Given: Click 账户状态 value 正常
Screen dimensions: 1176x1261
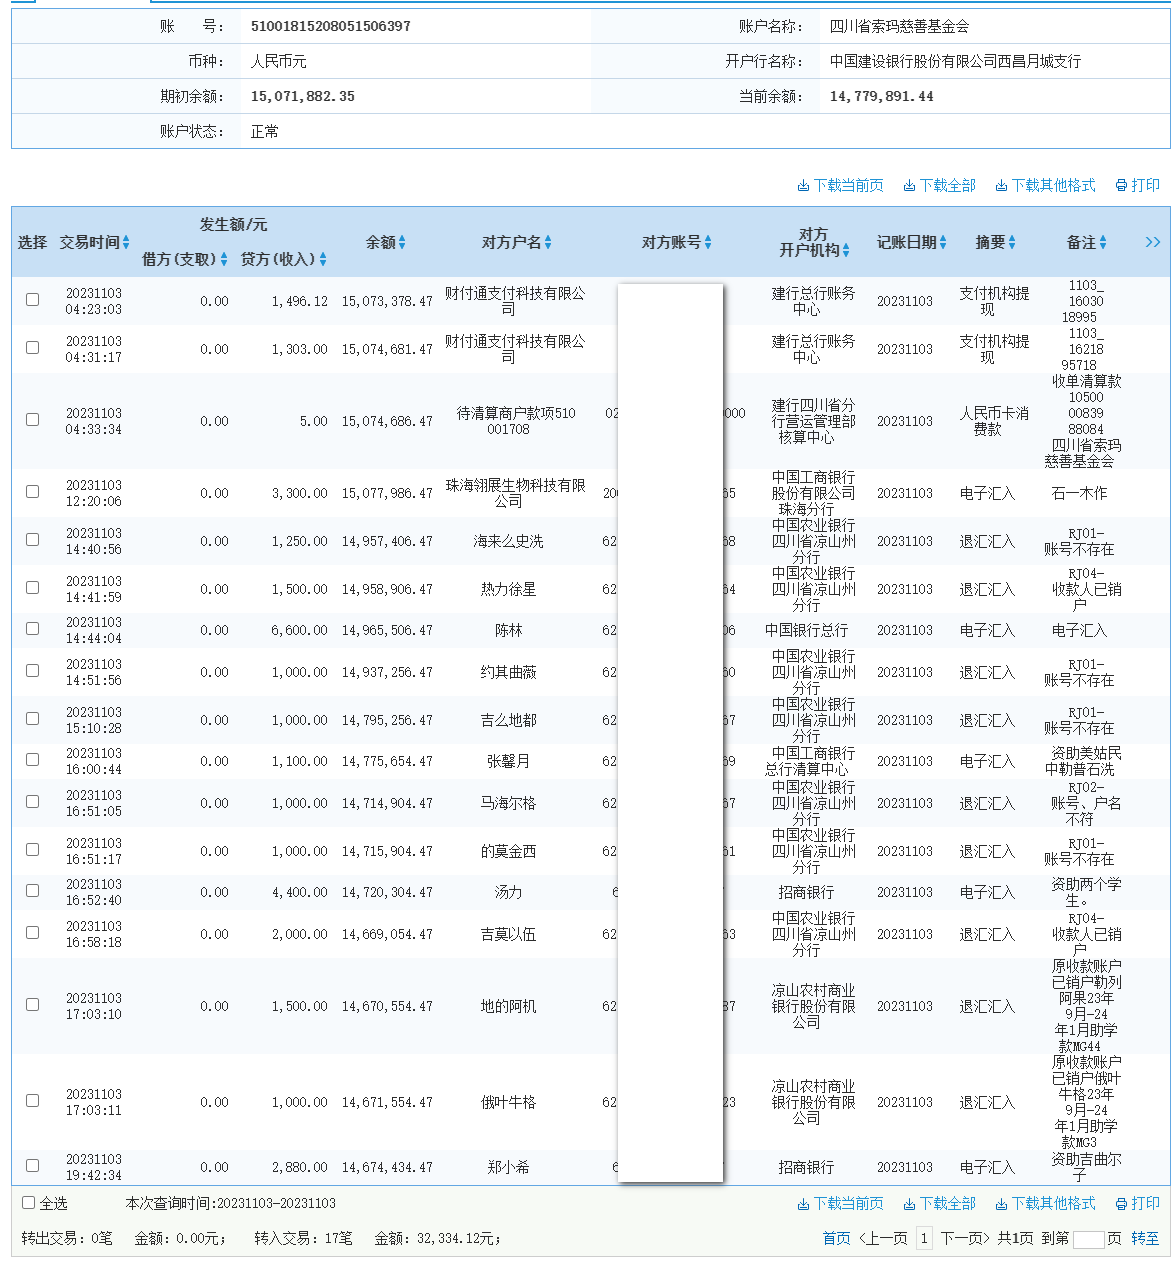Looking at the screenshot, I should (x=265, y=131).
